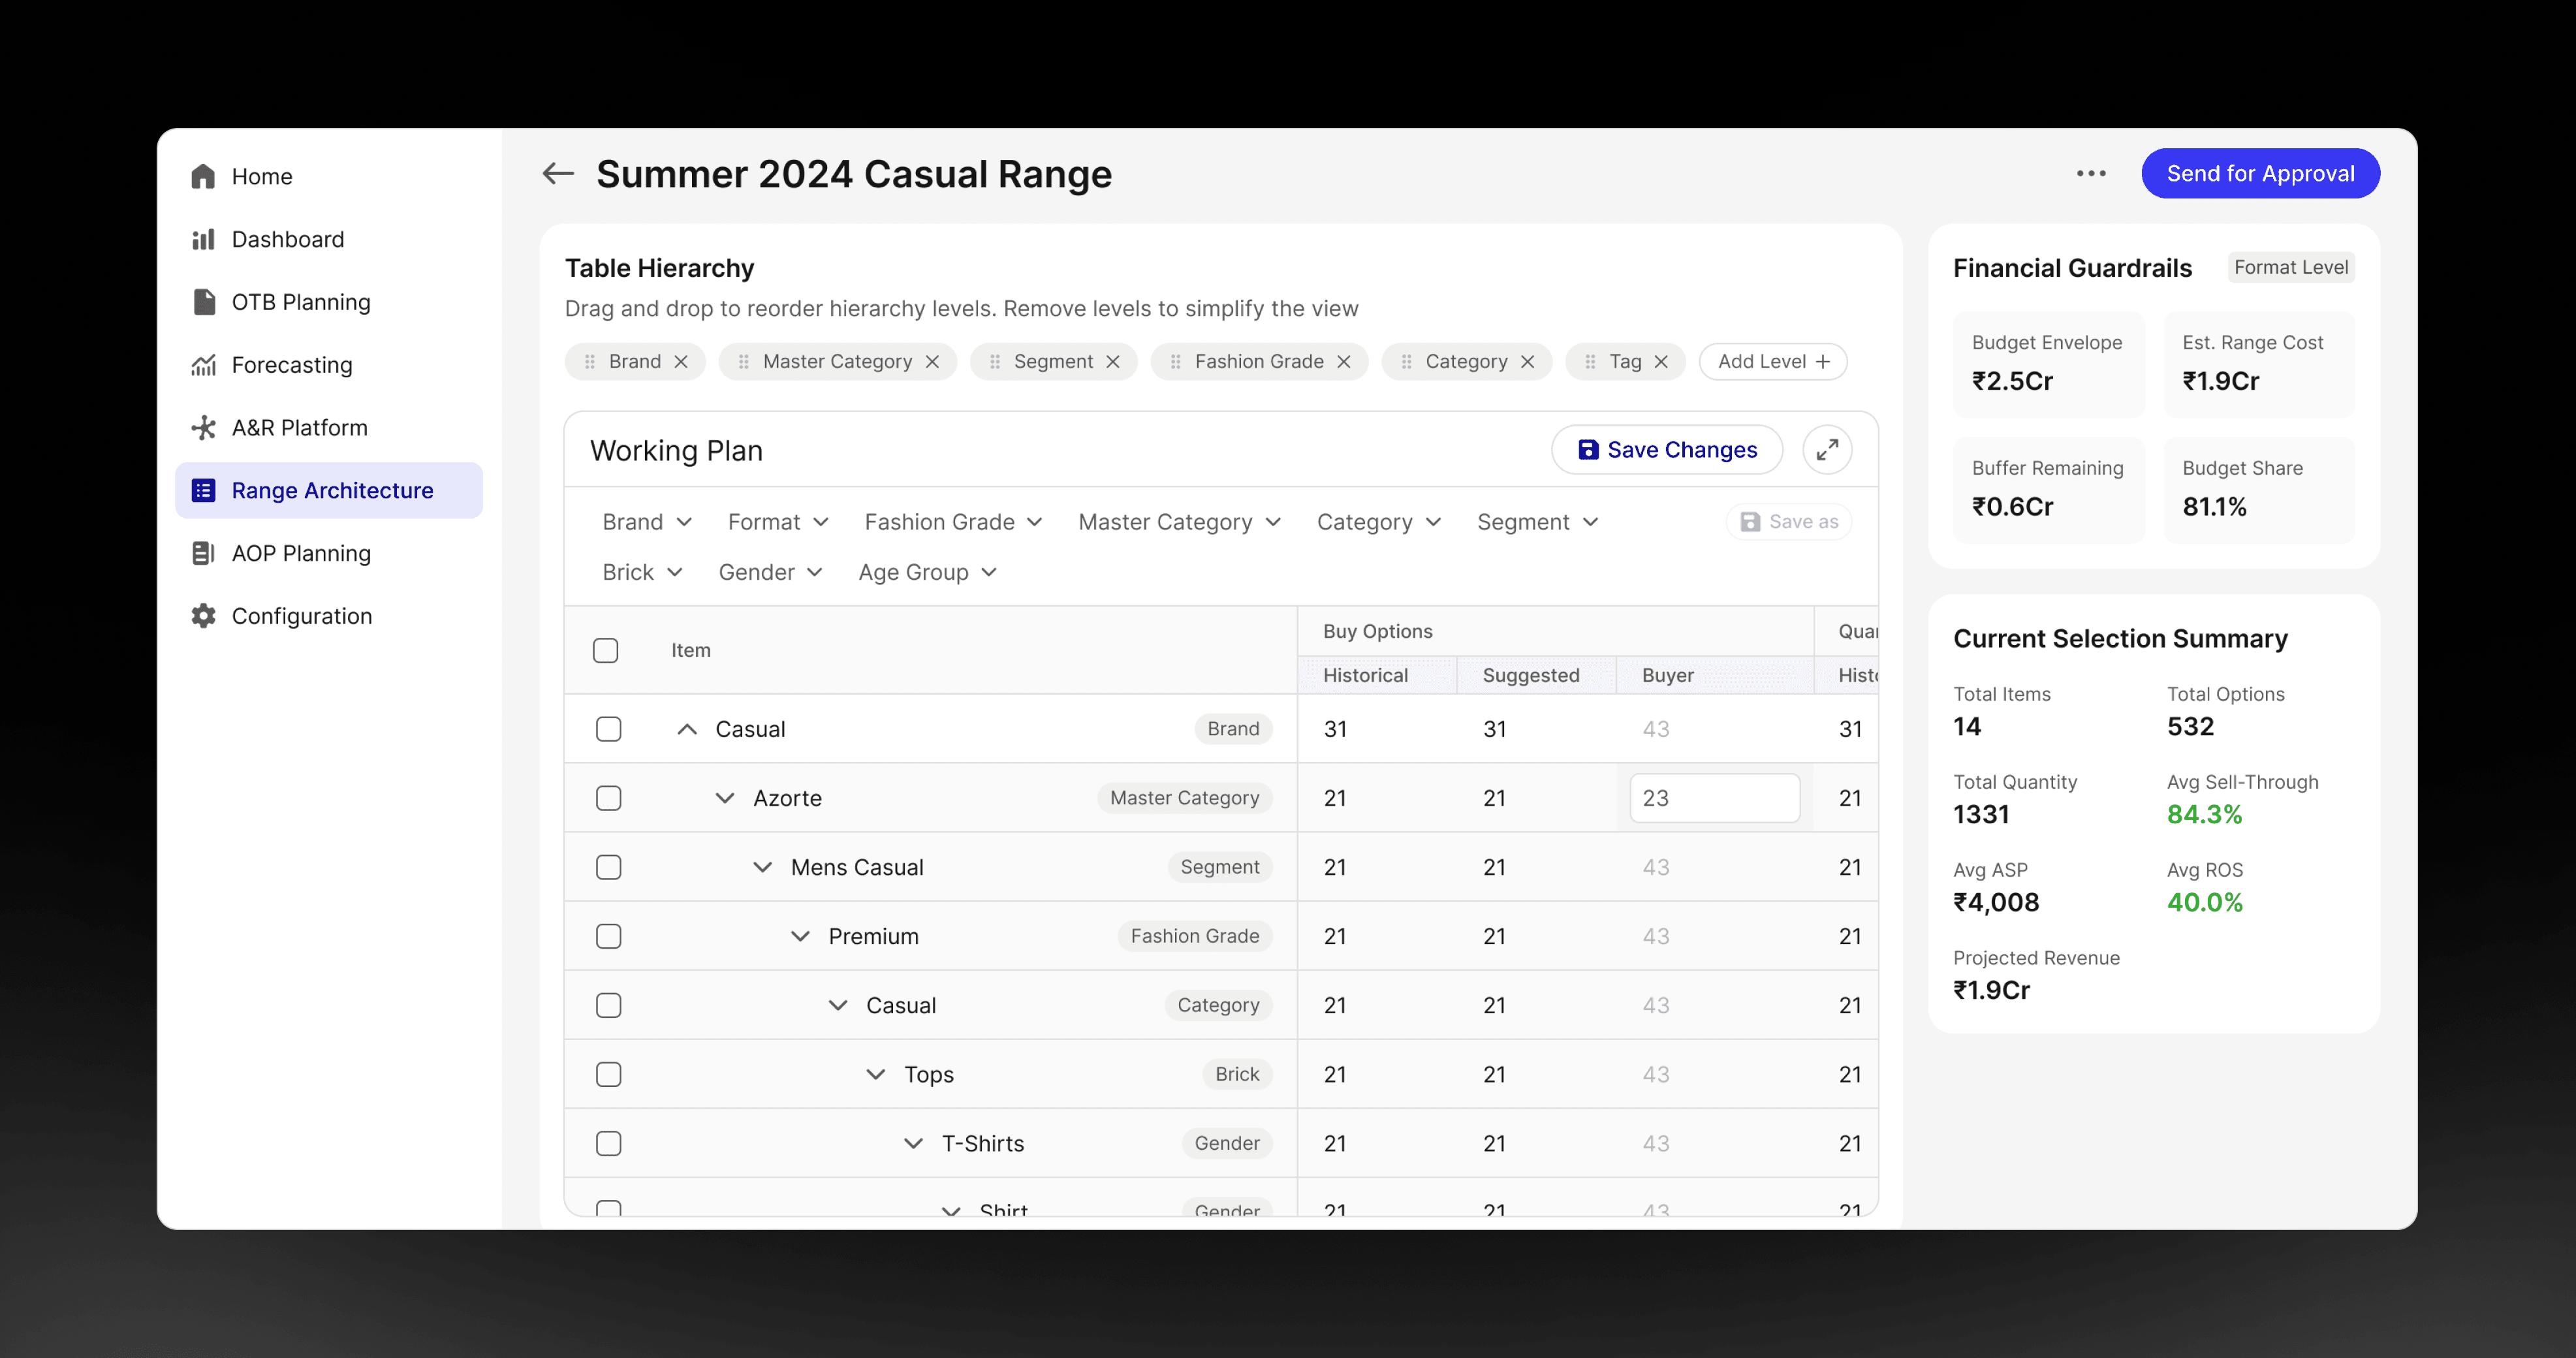Open the Master Category filter dropdown

click(1179, 522)
